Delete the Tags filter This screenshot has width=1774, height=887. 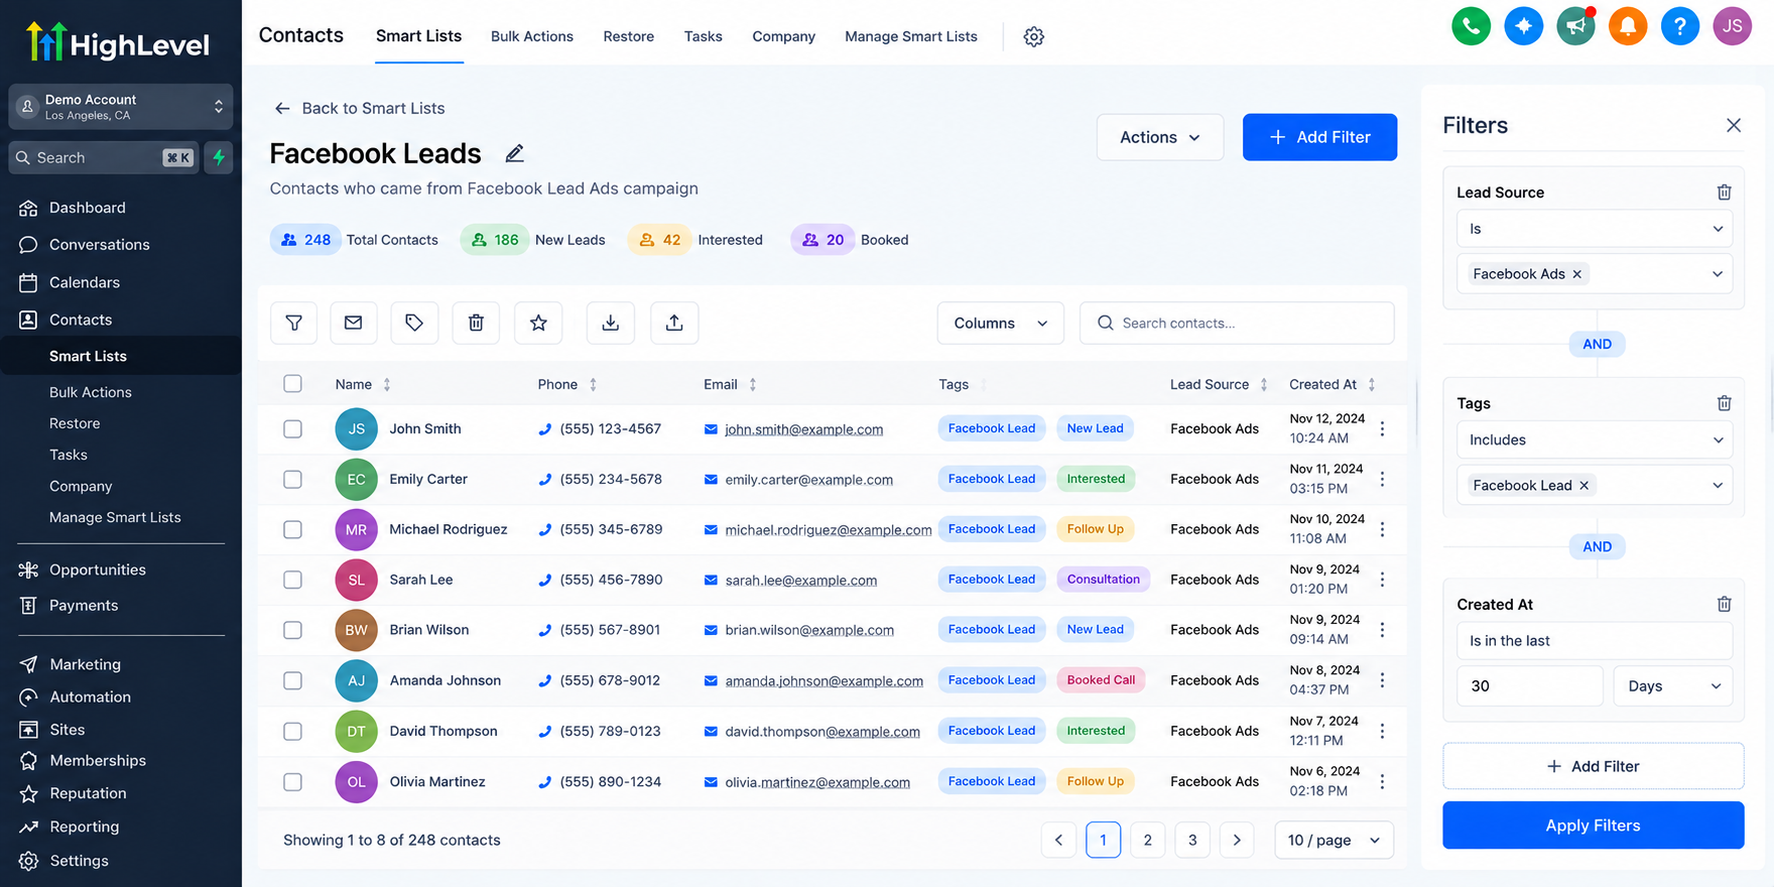click(1724, 403)
